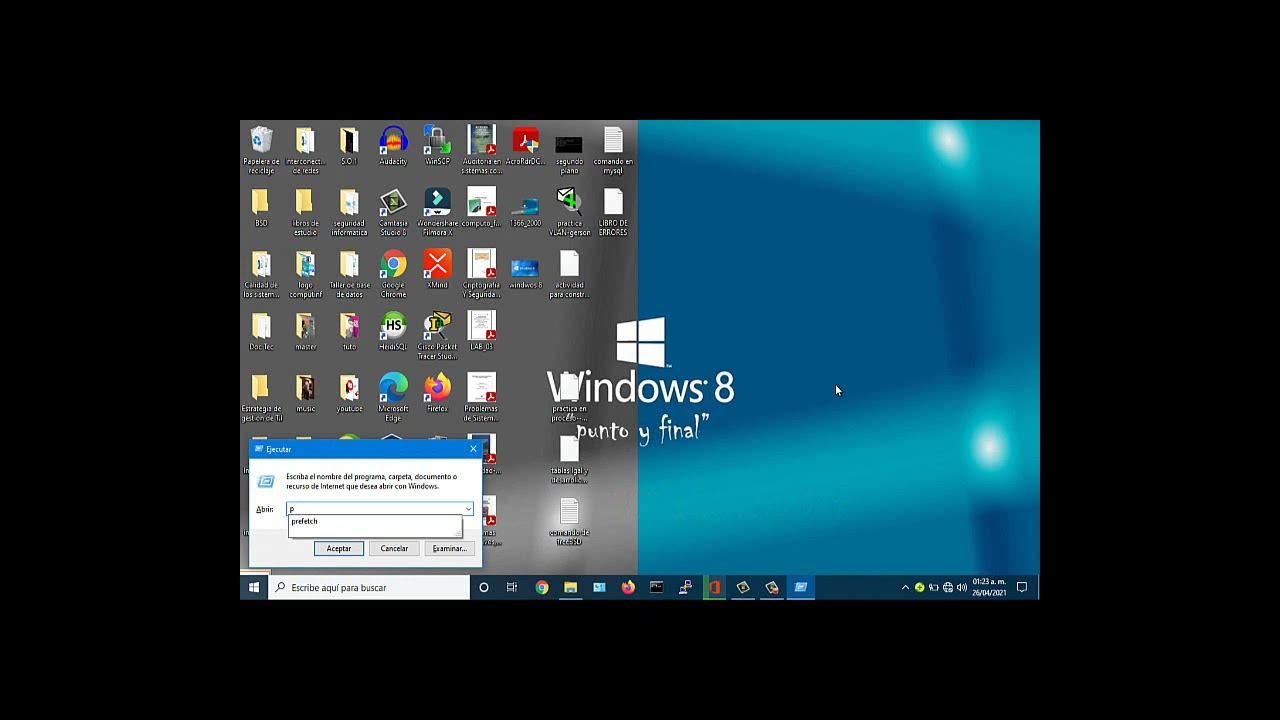
Task: Open the Wondershare Filmora X shortcut
Action: point(437,212)
